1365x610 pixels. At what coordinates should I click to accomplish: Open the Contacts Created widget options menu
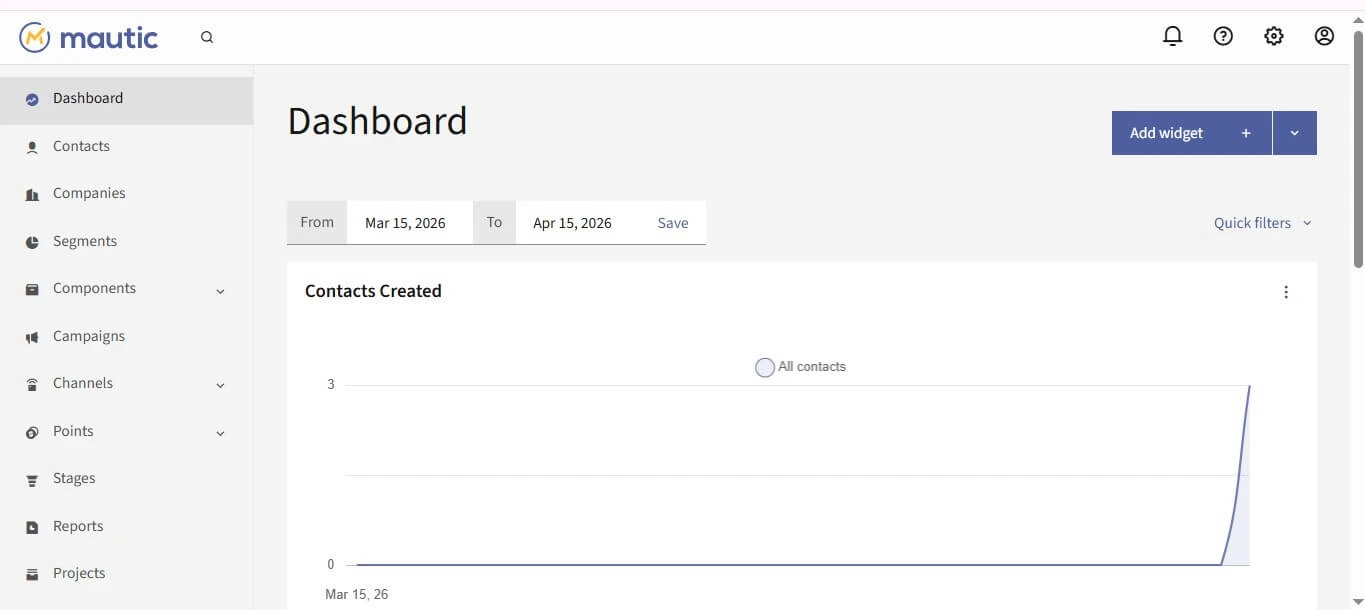pyautogui.click(x=1286, y=292)
